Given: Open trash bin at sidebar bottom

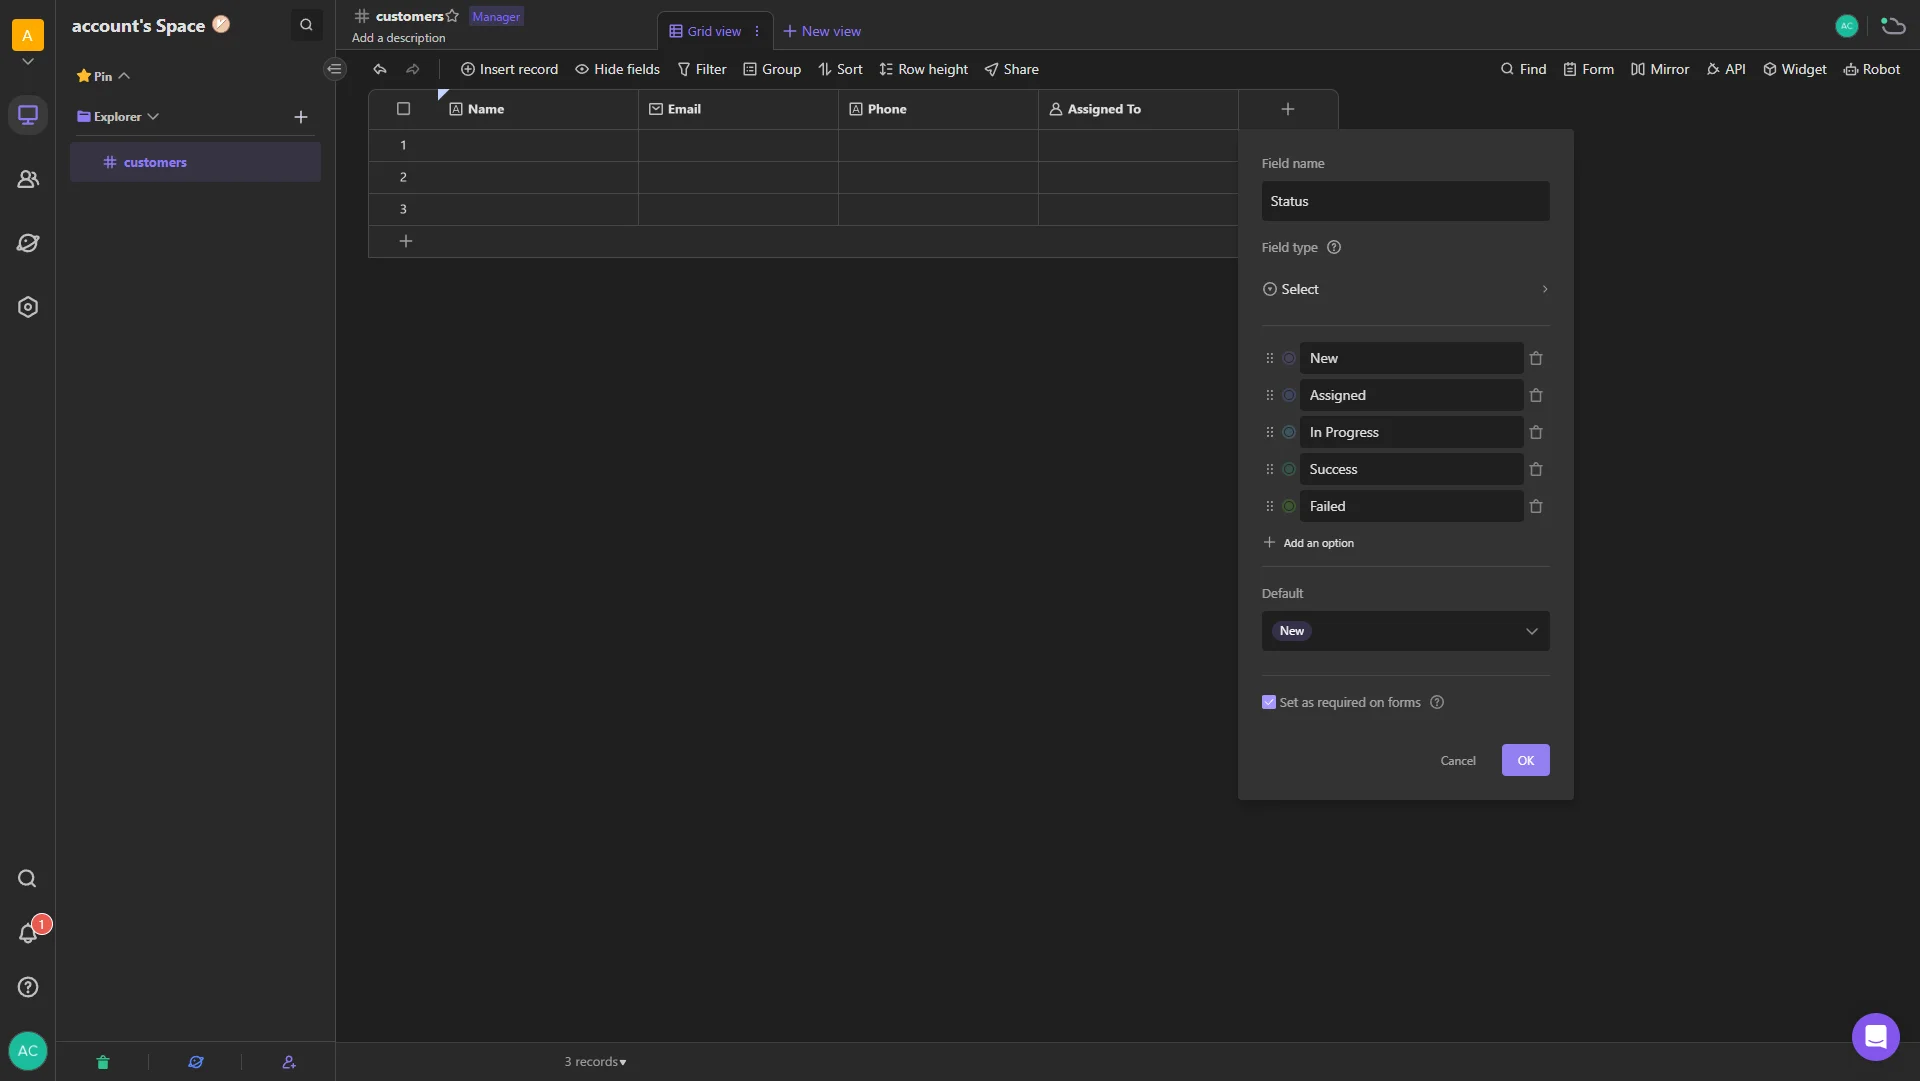Looking at the screenshot, I should [103, 1062].
